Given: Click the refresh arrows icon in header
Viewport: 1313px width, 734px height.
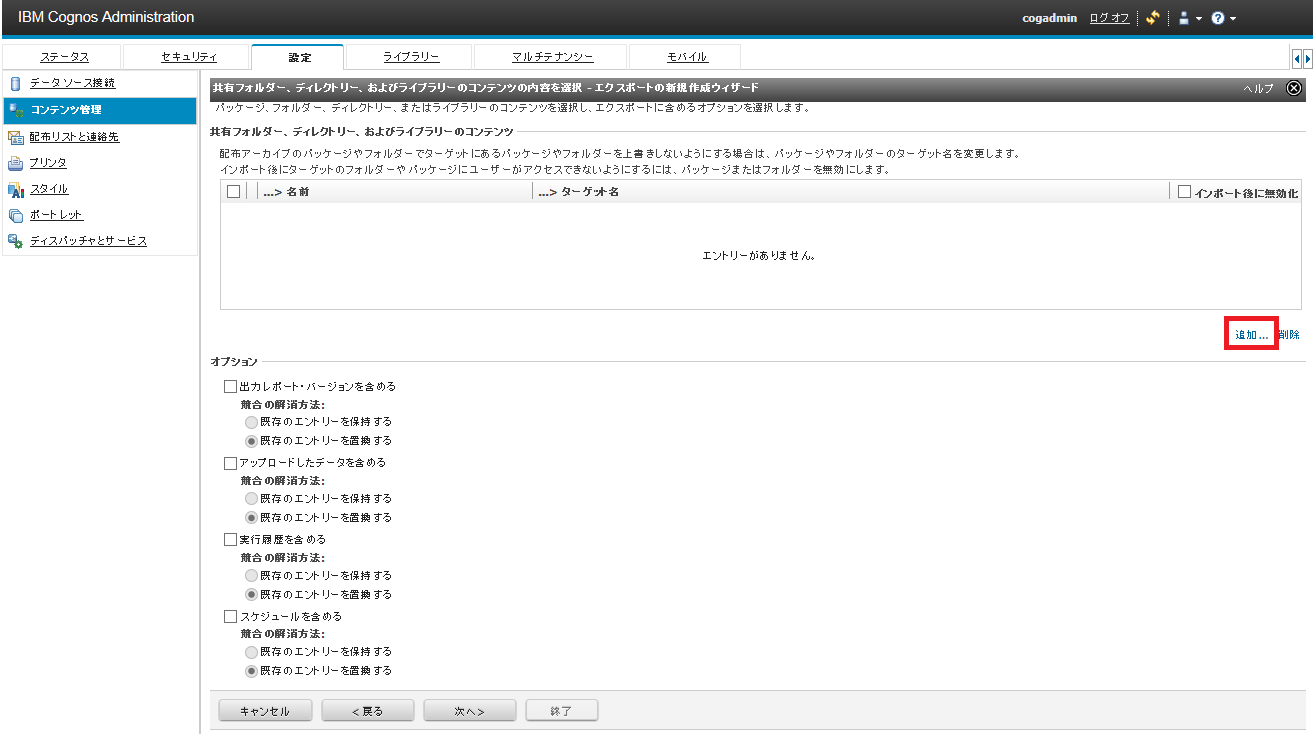Looking at the screenshot, I should point(1152,18).
